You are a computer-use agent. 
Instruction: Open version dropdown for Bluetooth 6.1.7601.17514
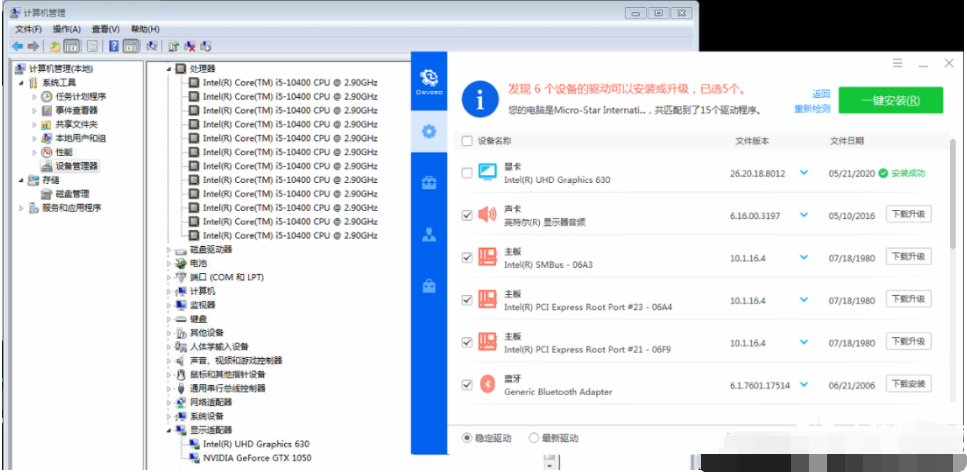coord(804,384)
